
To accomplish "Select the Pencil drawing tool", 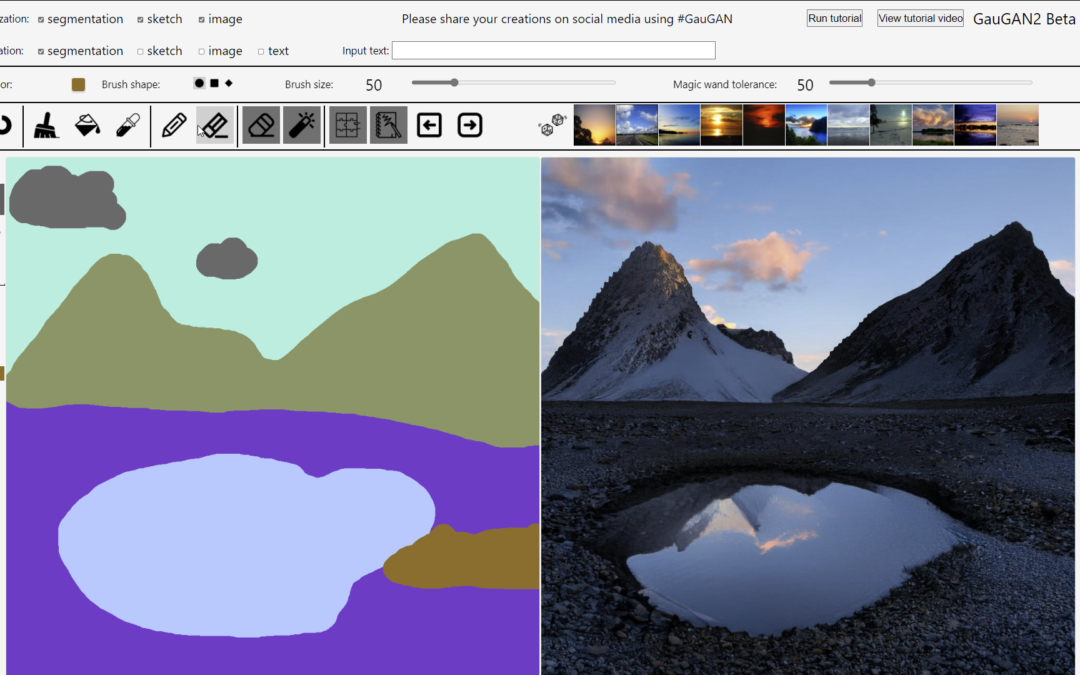I will [x=172, y=125].
